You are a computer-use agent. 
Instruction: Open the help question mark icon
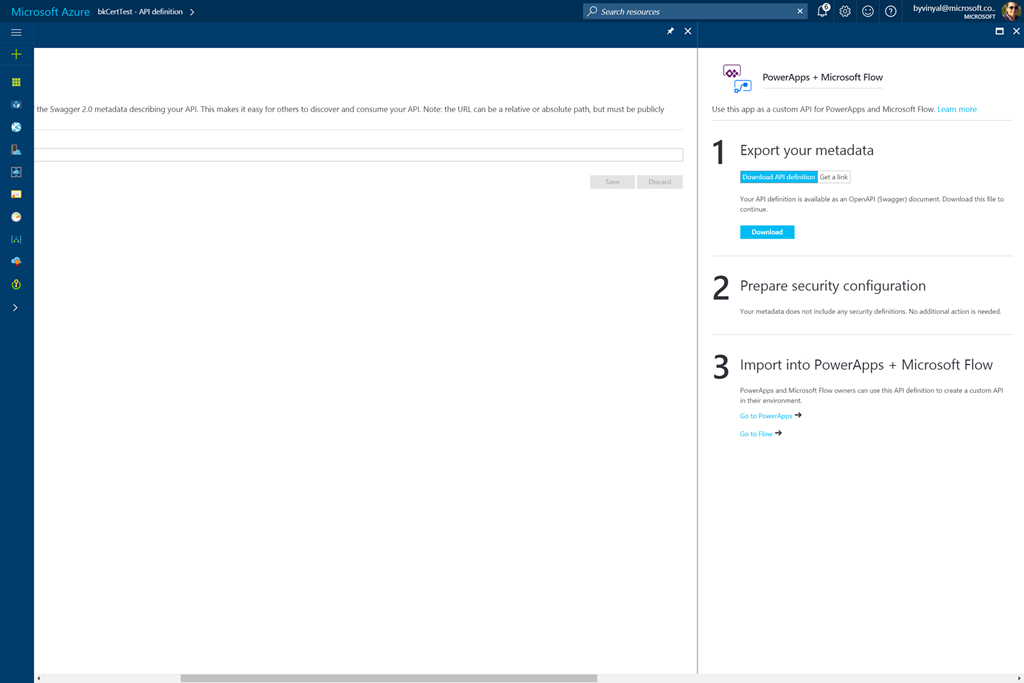point(891,12)
